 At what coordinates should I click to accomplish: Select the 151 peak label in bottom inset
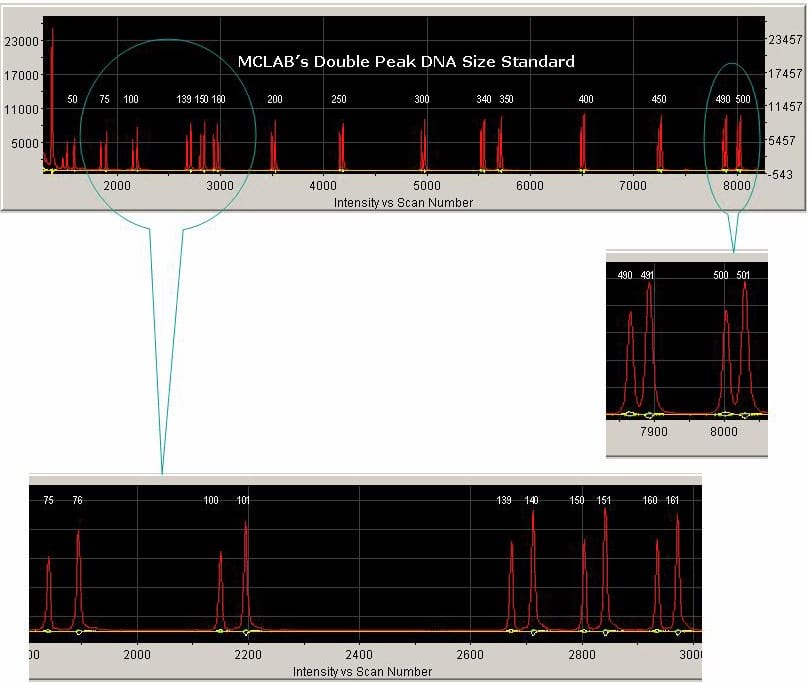603,500
